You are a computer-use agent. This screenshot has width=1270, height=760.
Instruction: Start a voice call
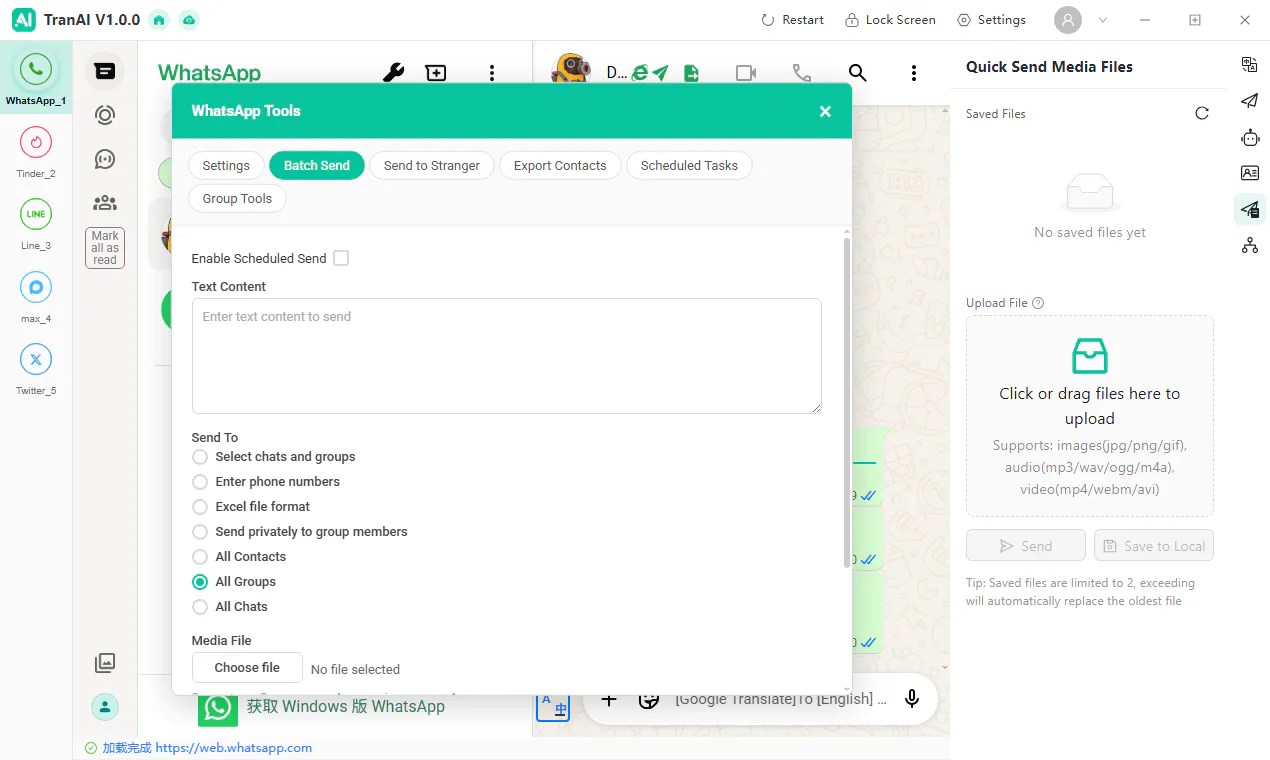coord(801,73)
